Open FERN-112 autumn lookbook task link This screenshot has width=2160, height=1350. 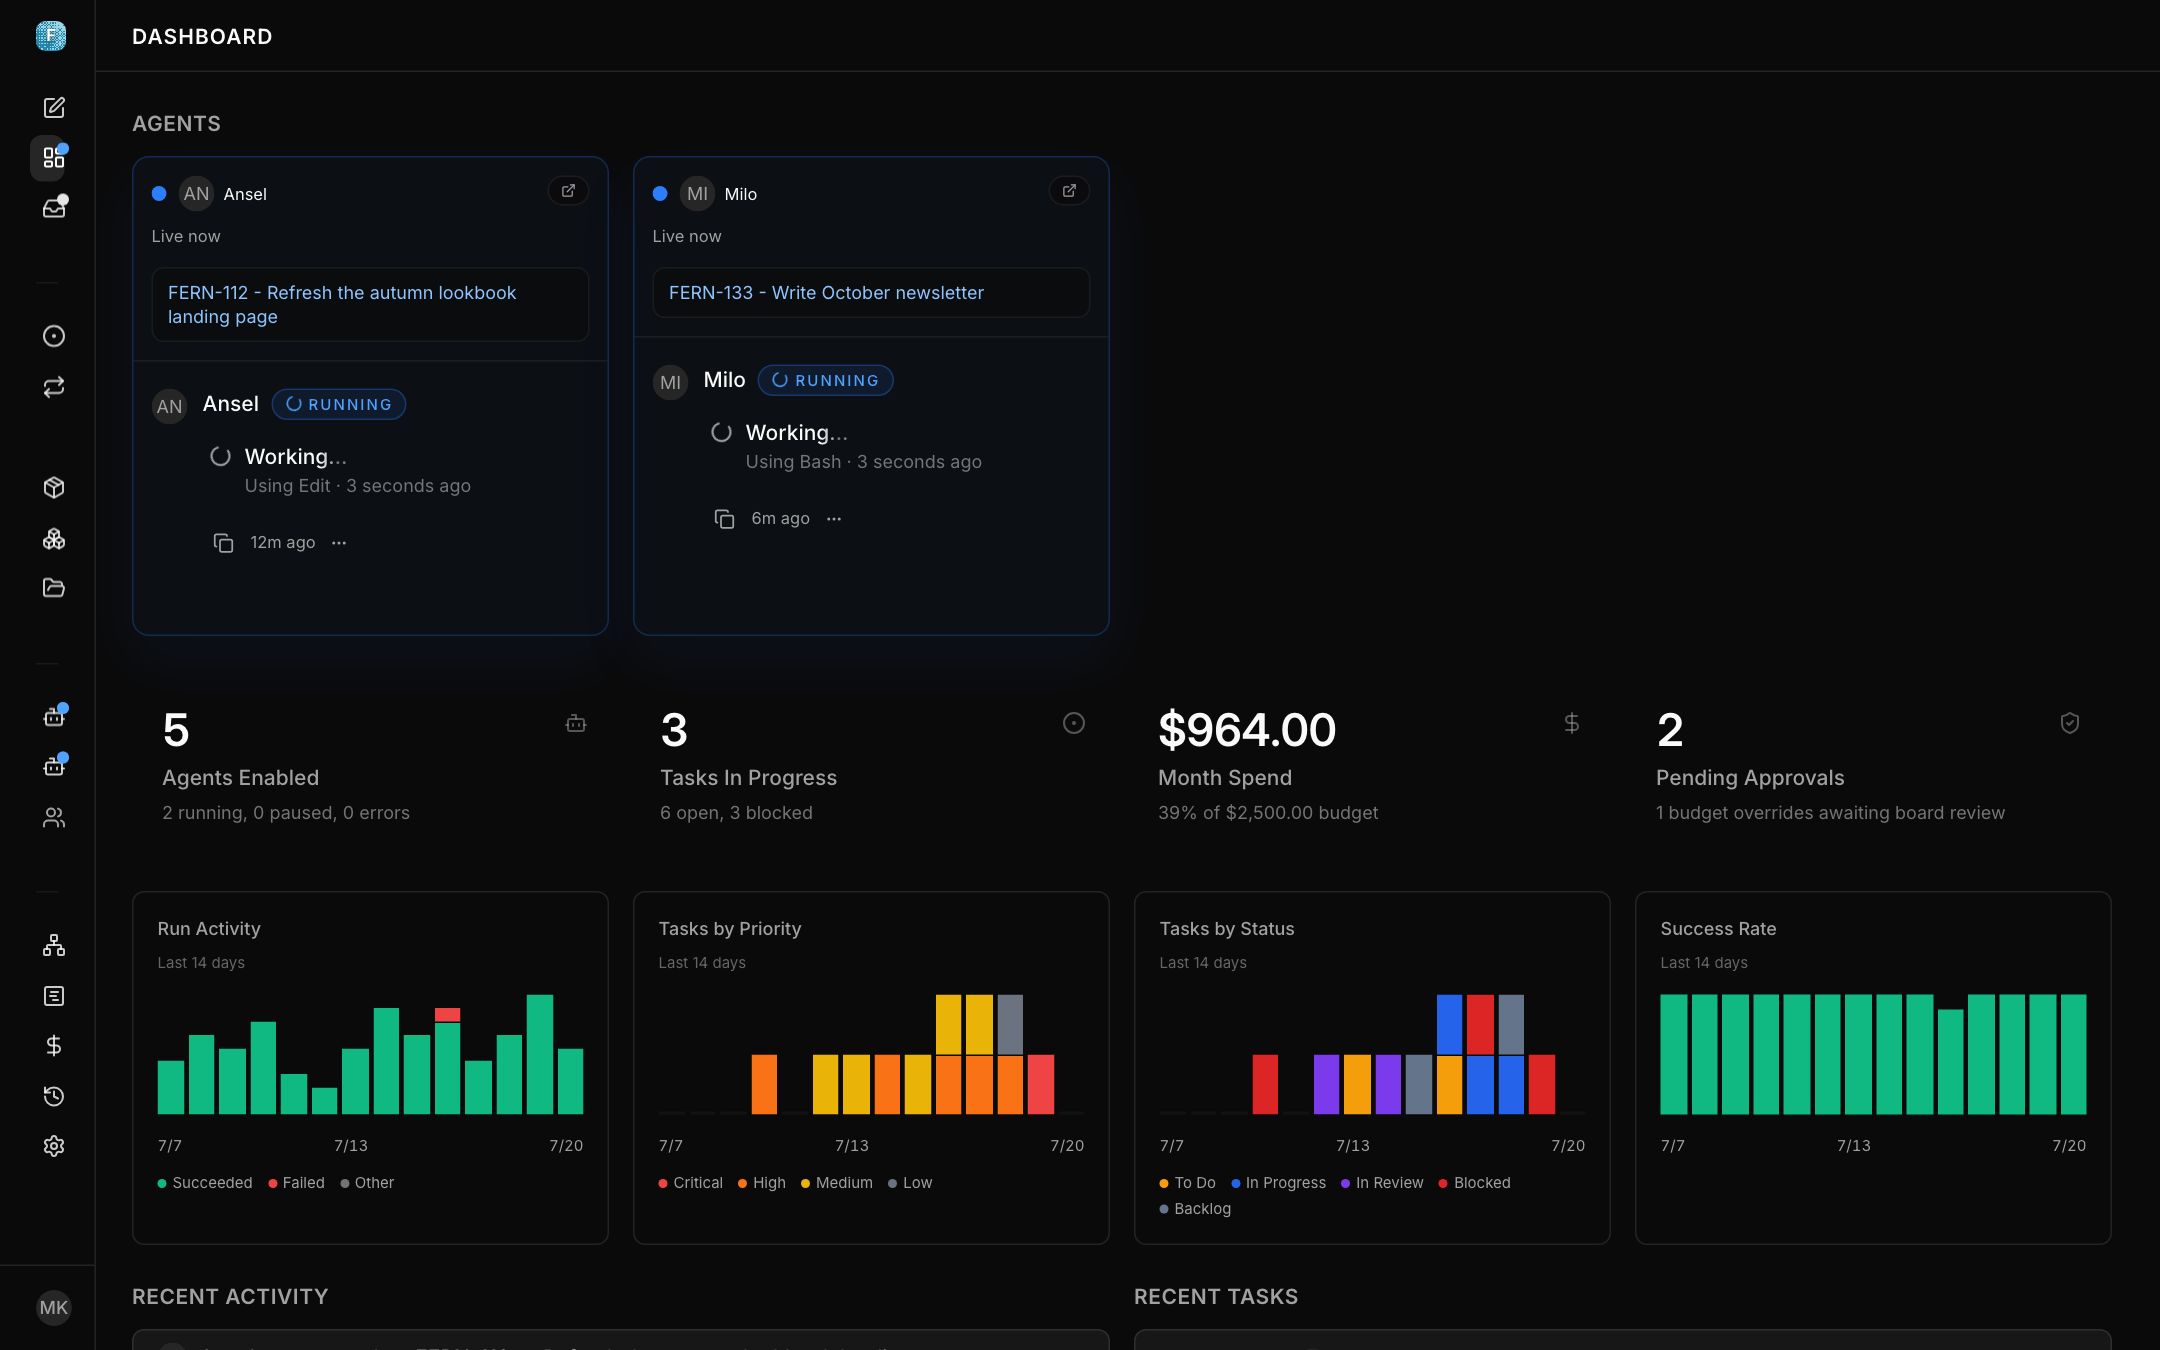342,305
